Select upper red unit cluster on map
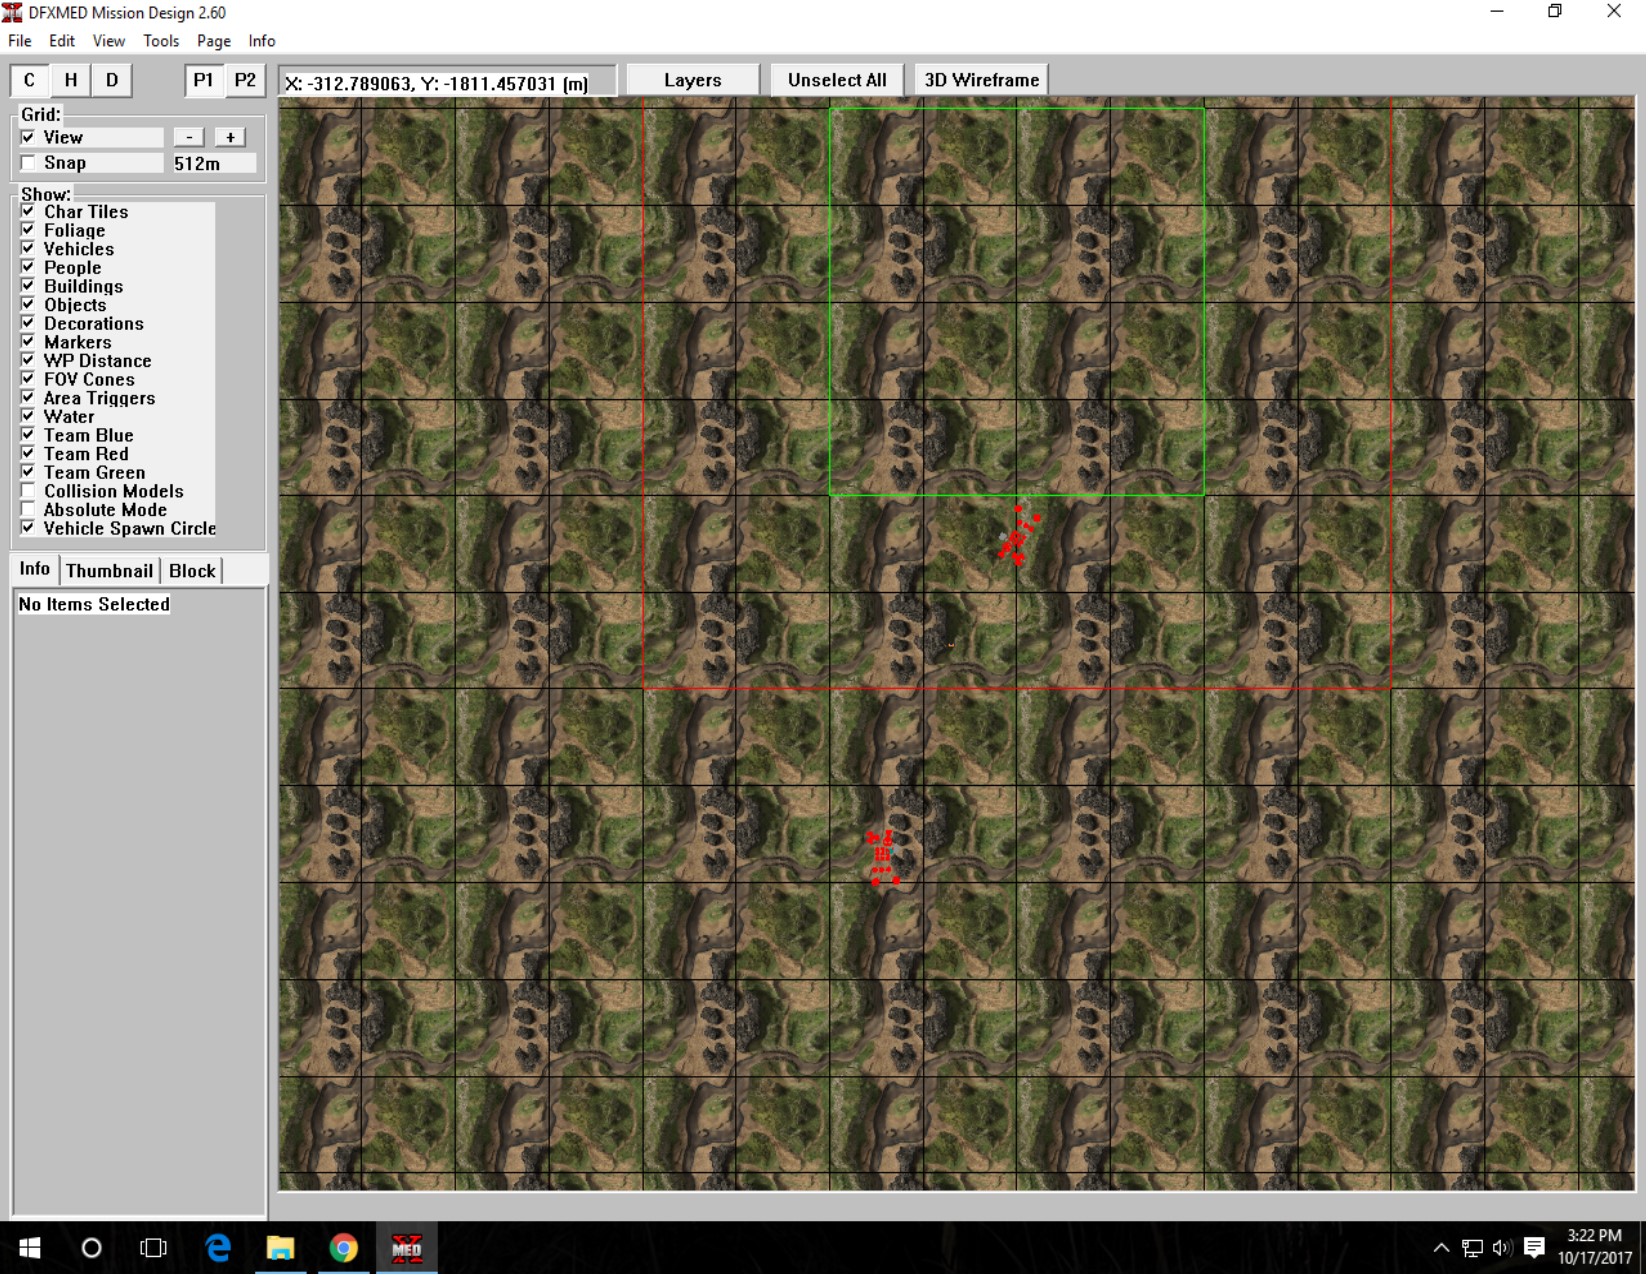1650x1275 pixels. point(1019,536)
